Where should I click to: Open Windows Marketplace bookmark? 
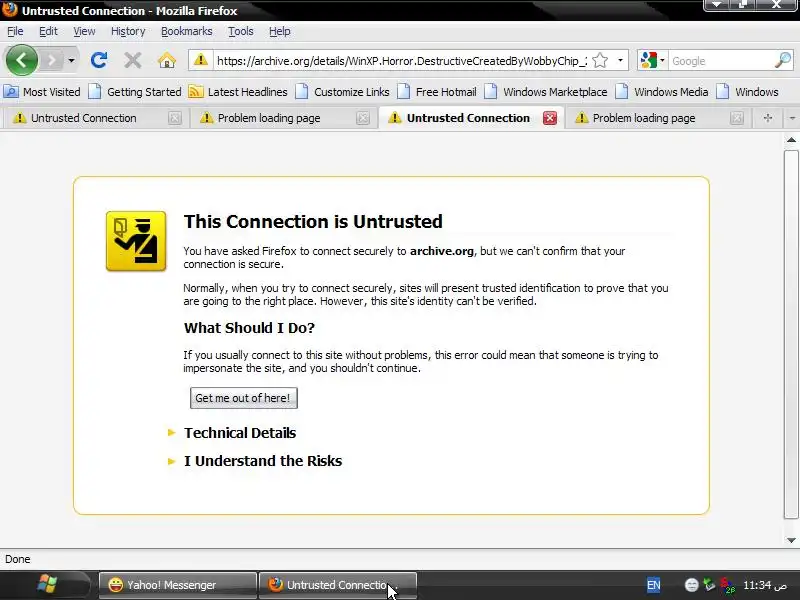tap(546, 92)
